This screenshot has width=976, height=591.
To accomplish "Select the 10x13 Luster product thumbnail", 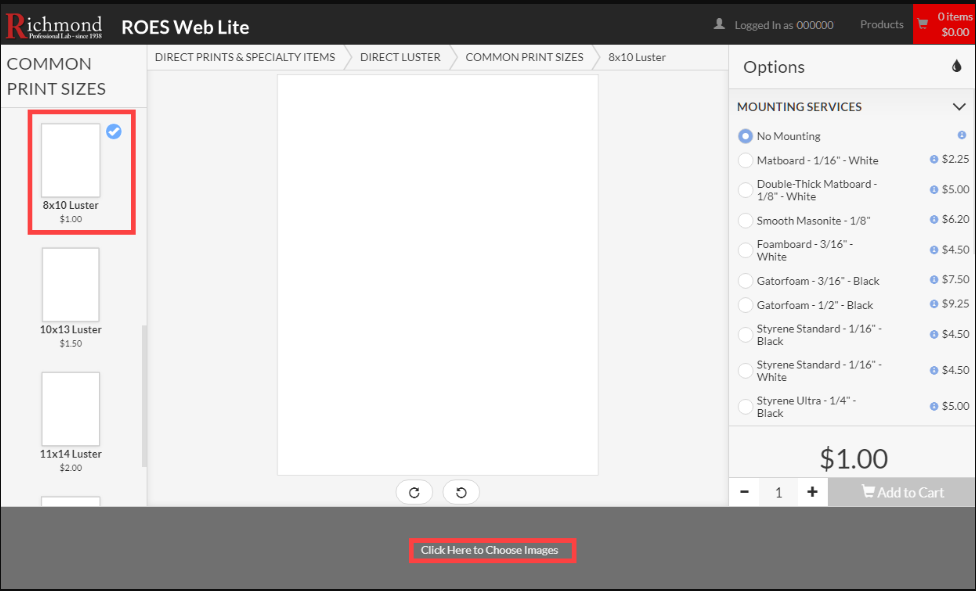I will click(x=70, y=284).
